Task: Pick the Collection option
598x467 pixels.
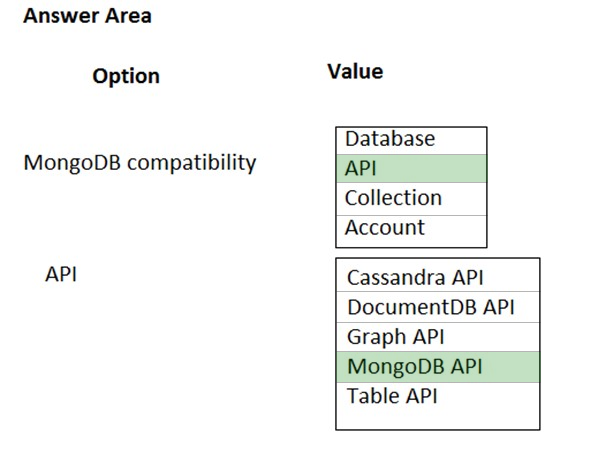Action: click(x=411, y=199)
